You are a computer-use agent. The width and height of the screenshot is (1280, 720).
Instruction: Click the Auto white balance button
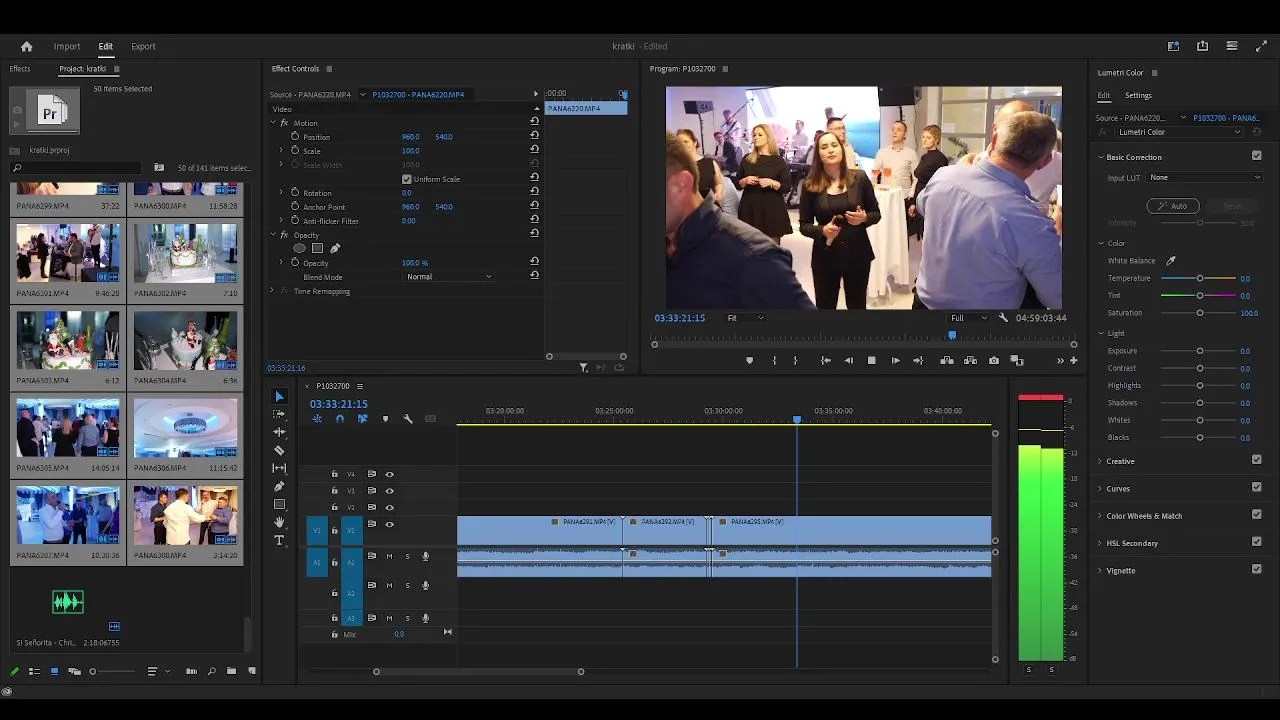point(1172,206)
